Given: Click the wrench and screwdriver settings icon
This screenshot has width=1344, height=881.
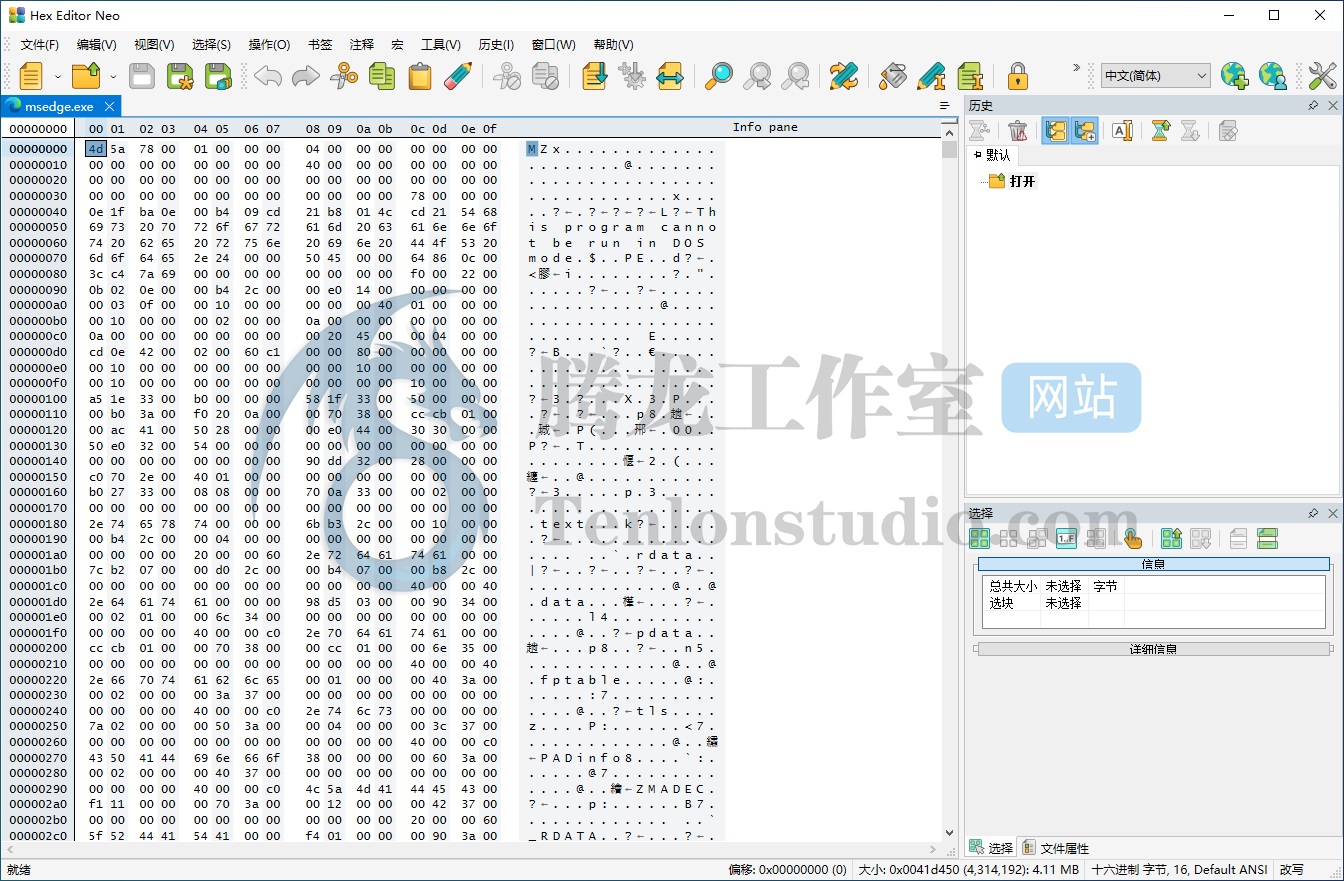Looking at the screenshot, I should pos(1322,76).
